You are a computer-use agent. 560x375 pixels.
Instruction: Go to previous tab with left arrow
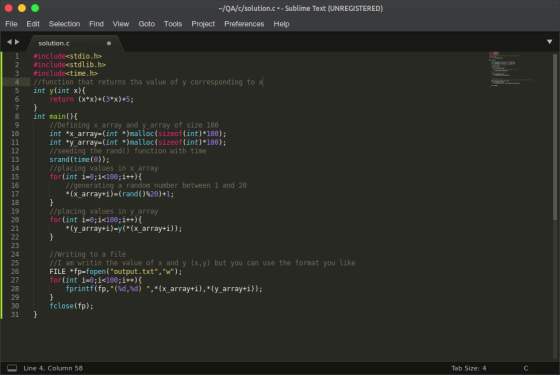click(9, 42)
